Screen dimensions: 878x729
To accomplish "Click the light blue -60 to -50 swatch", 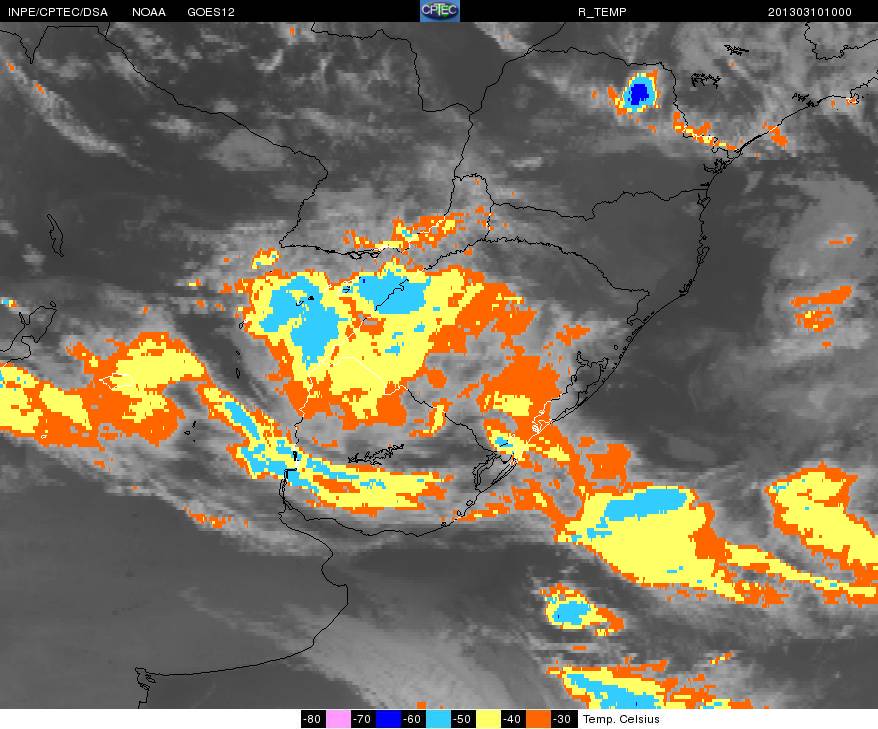I will (x=438, y=719).
